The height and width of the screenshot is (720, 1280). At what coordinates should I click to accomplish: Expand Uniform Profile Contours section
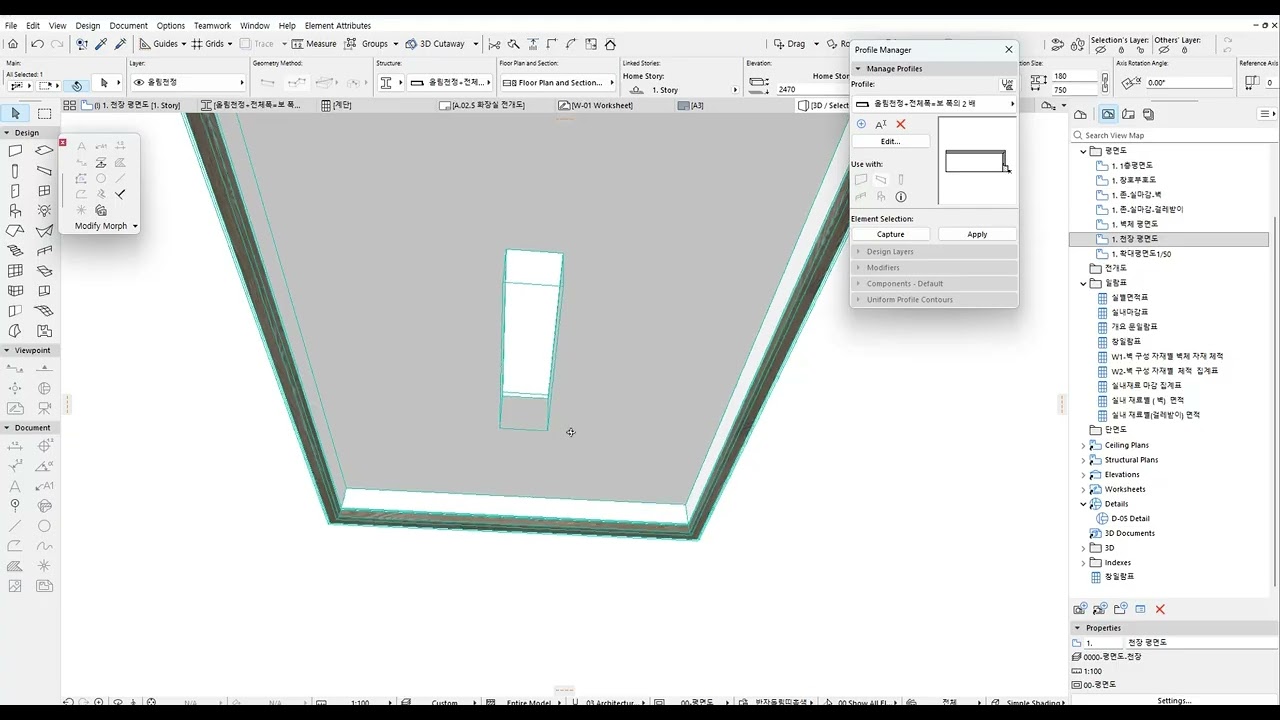click(934, 300)
